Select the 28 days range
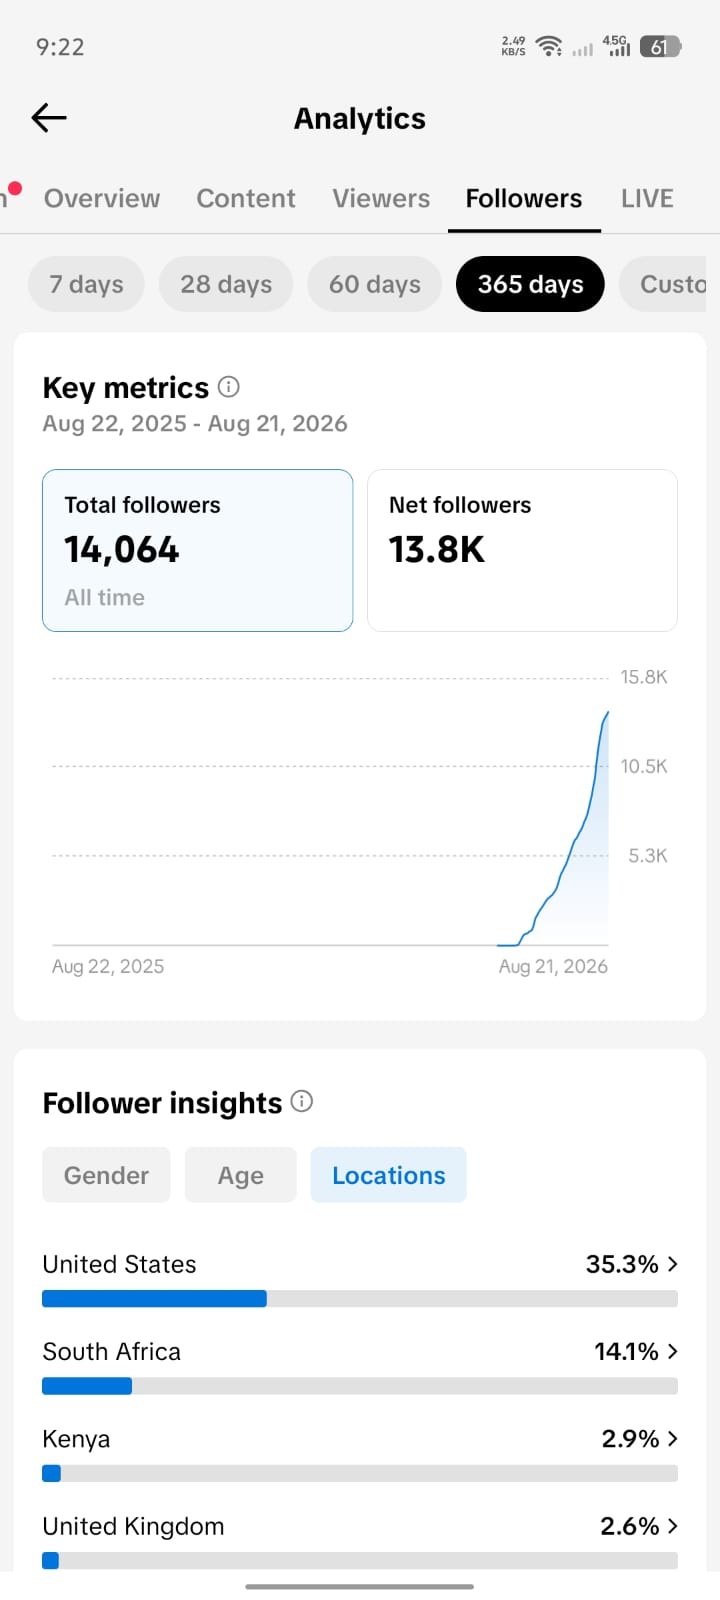 click(x=226, y=284)
